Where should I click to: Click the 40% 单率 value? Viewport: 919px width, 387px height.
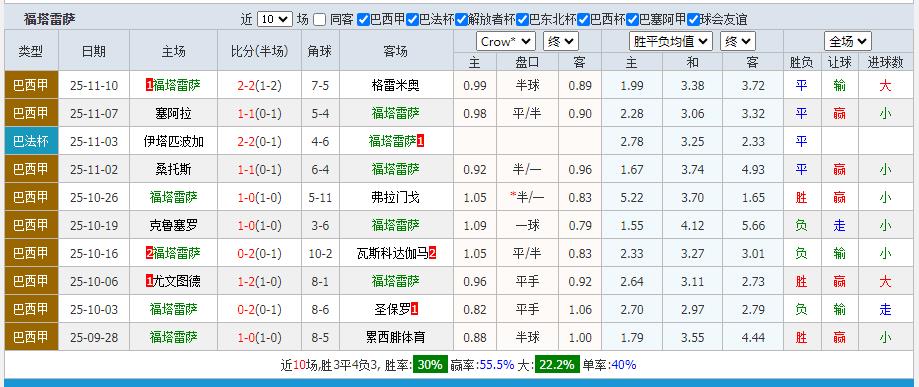(623, 365)
